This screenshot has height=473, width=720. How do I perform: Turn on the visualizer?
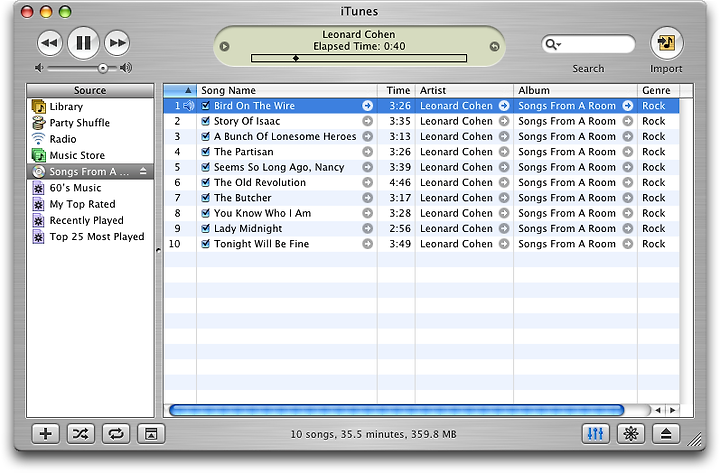pyautogui.click(x=631, y=434)
